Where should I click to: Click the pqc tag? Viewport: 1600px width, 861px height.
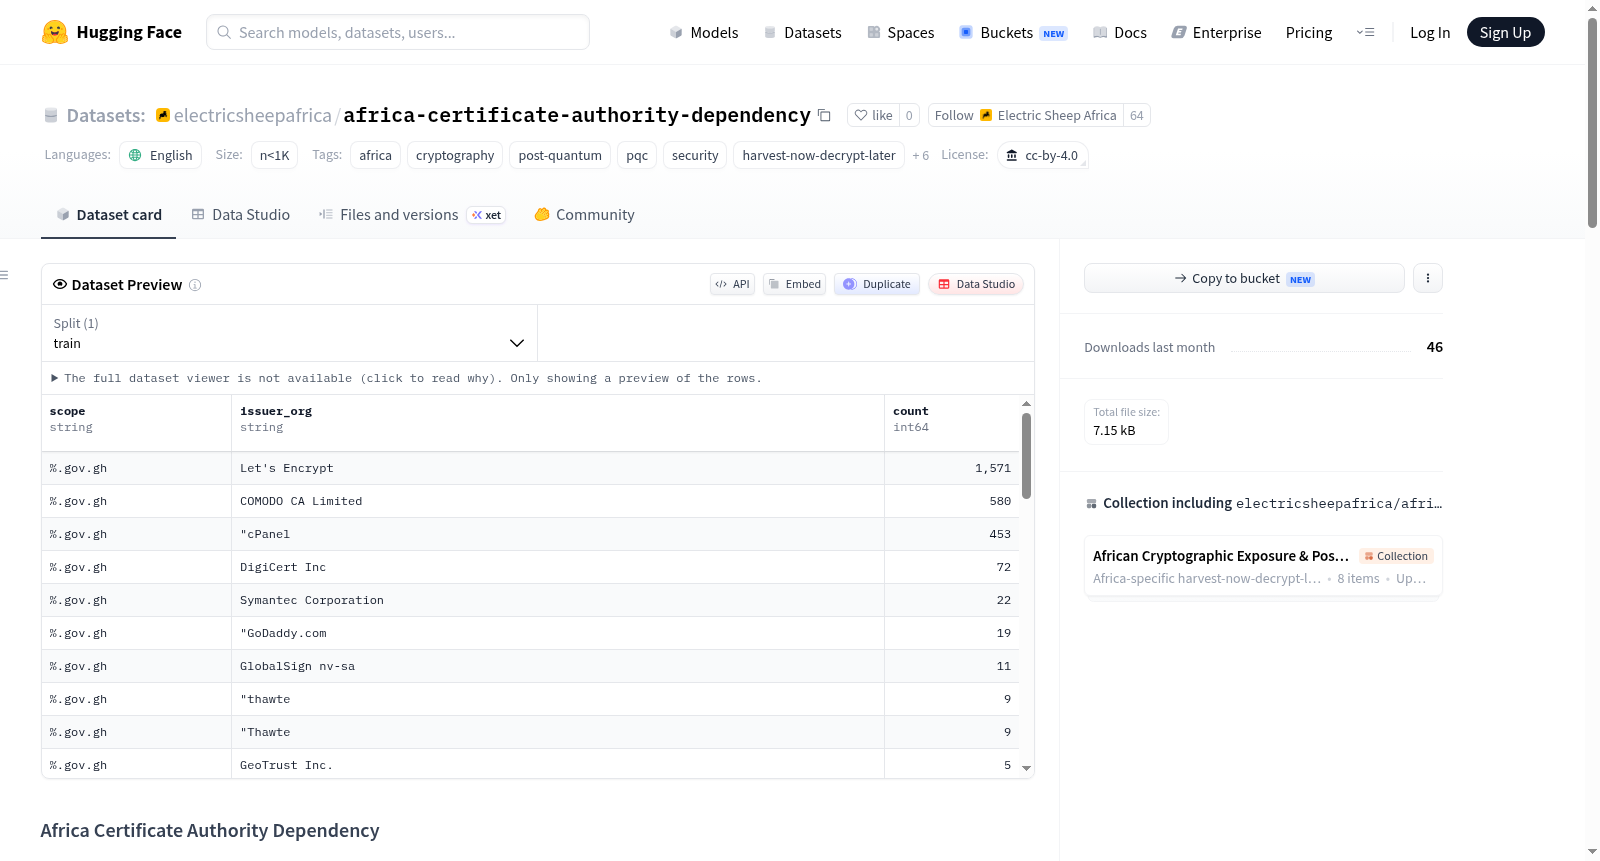(637, 155)
